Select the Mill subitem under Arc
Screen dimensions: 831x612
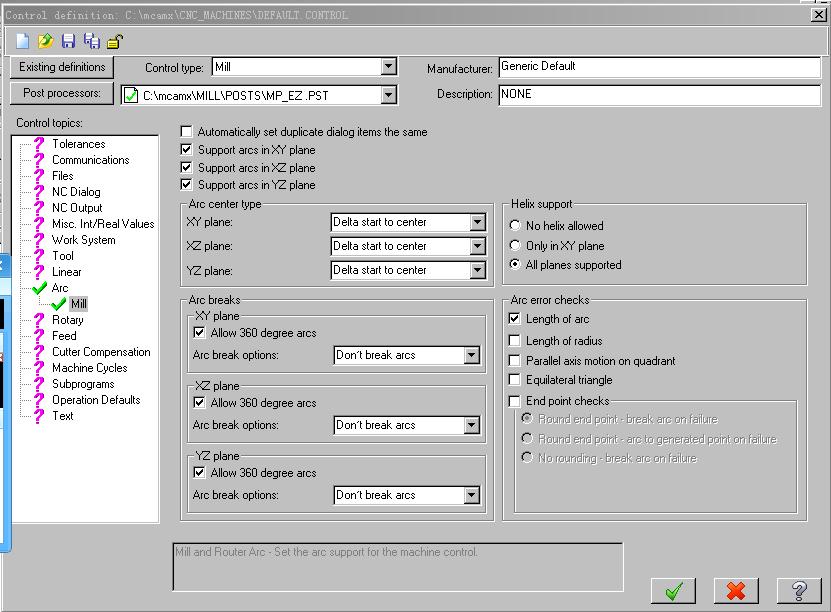(x=78, y=304)
